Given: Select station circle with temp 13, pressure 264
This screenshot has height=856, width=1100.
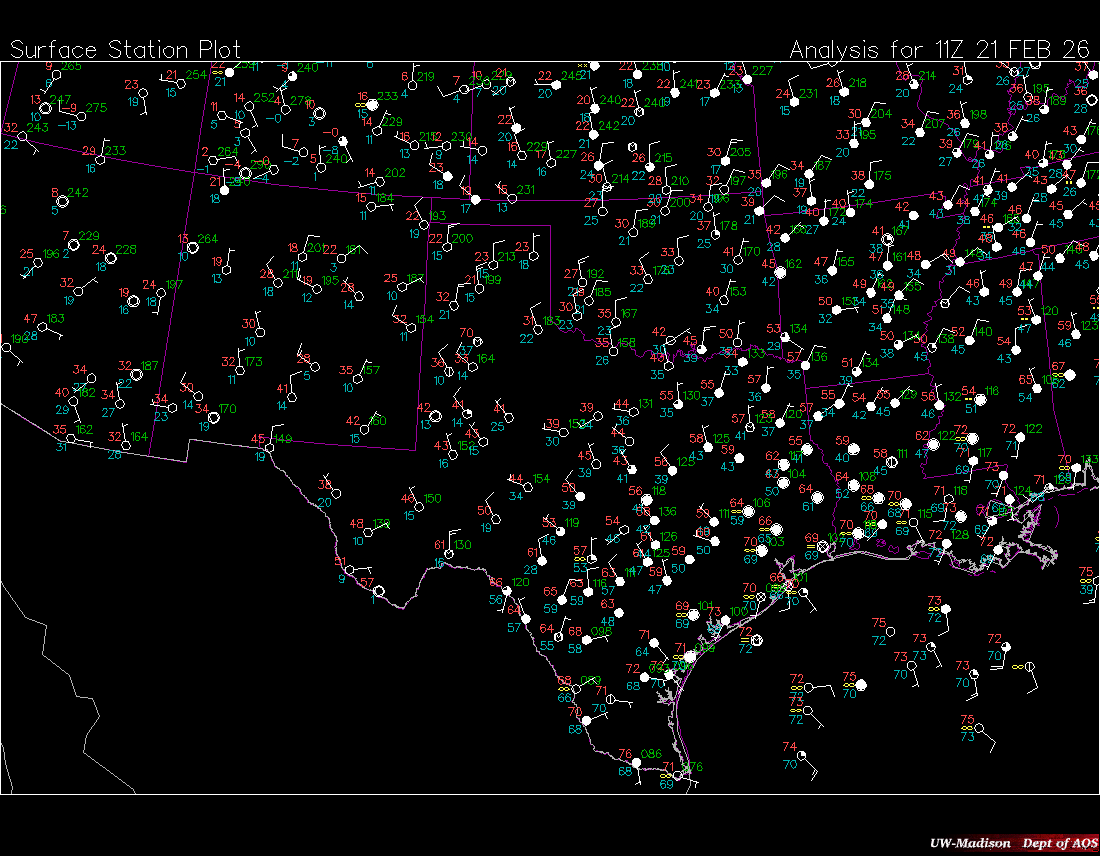Looking at the screenshot, I should coord(192,247).
